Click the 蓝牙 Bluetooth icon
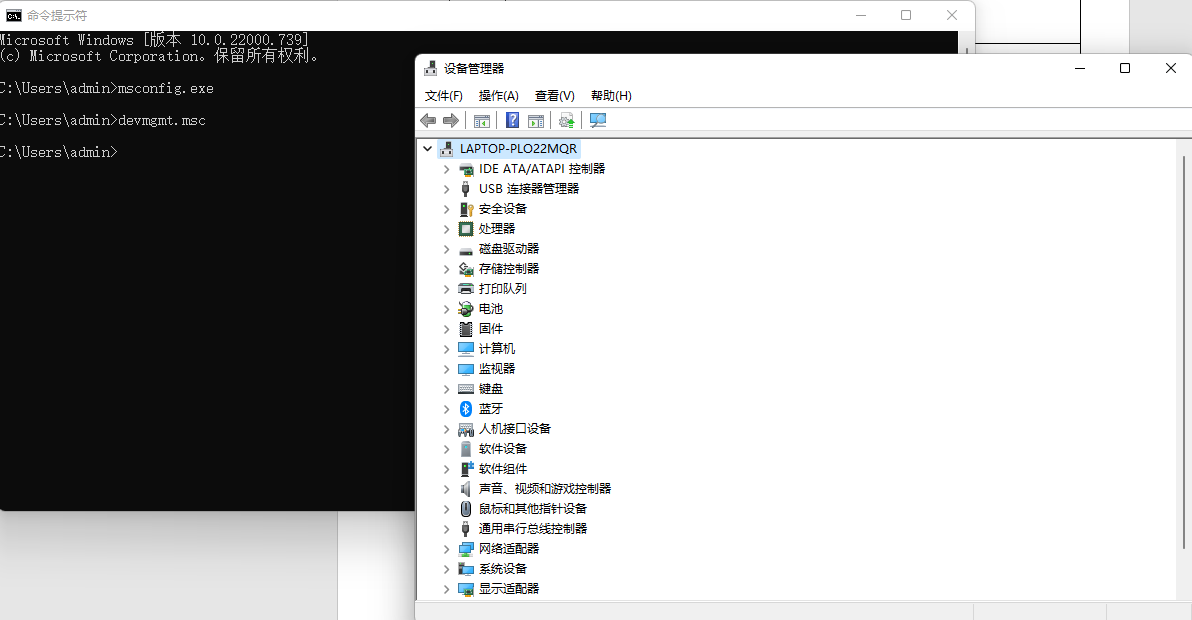Image resolution: width=1192 pixels, height=620 pixels. coord(466,409)
